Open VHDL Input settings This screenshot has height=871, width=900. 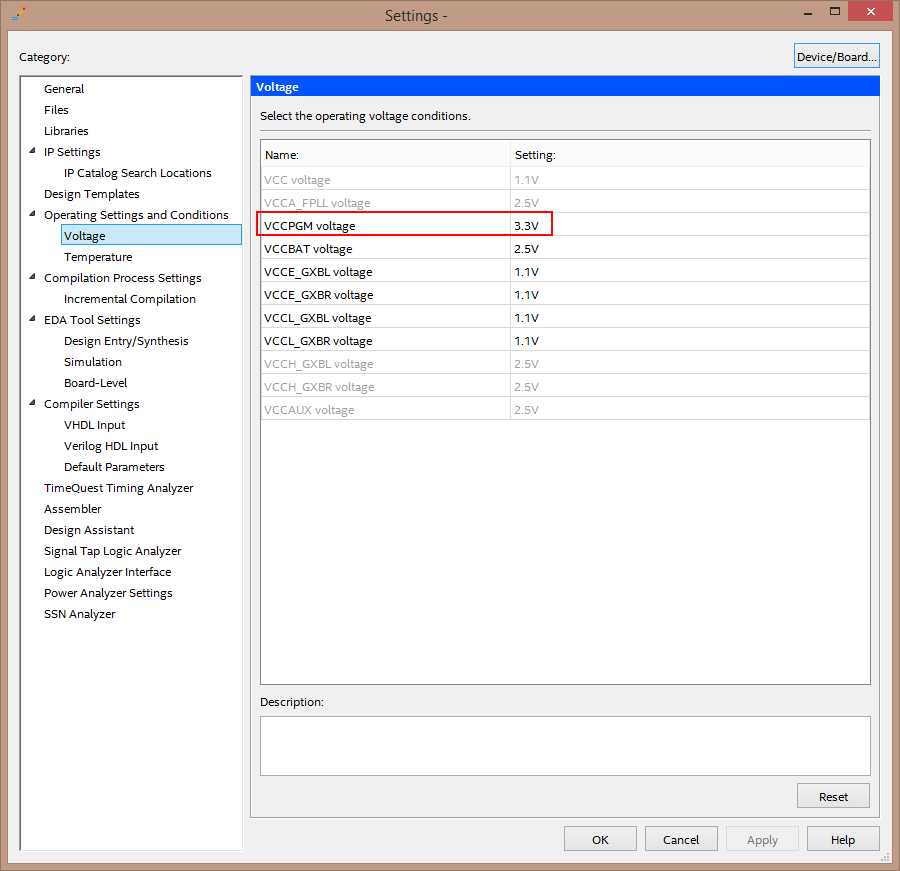pos(95,425)
